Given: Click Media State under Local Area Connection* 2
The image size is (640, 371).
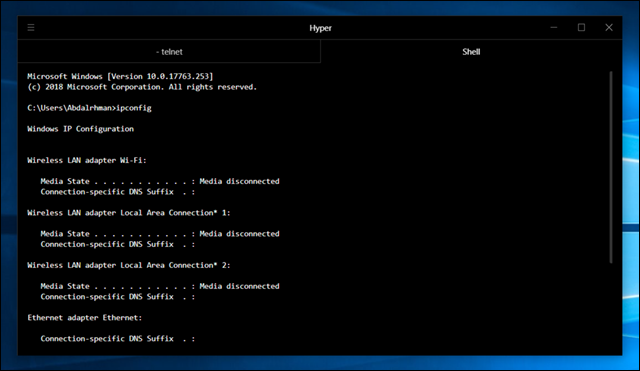Looking at the screenshot, I should tap(160, 286).
